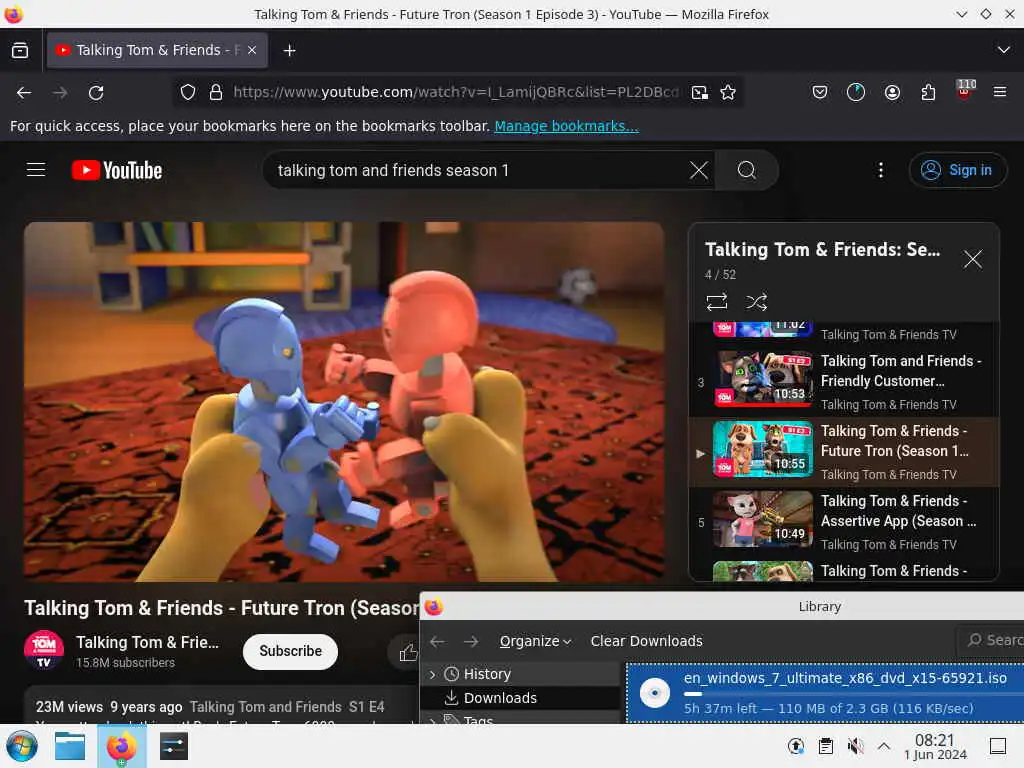Toggle loop playlist button
Image resolution: width=1024 pixels, height=768 pixels.
pos(716,302)
